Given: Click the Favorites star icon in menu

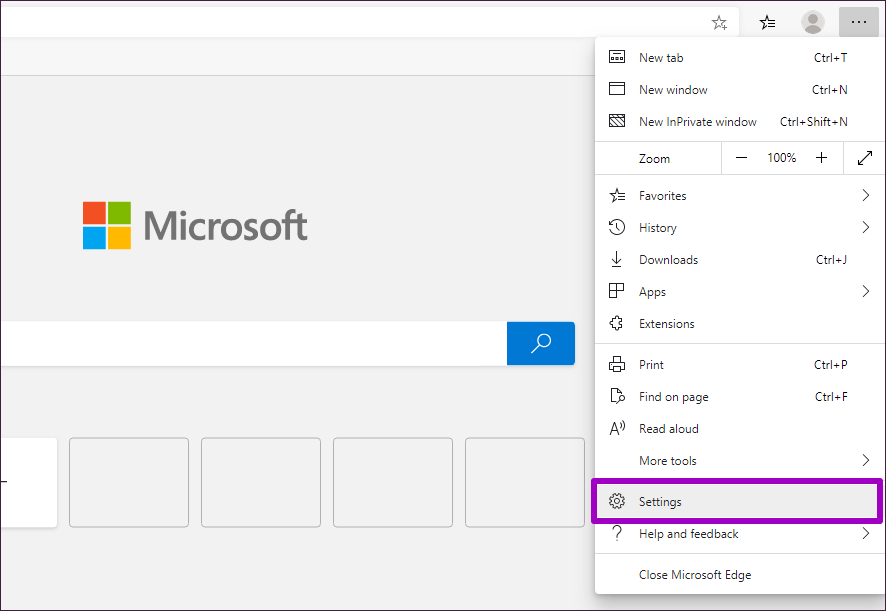Looking at the screenshot, I should tap(617, 196).
